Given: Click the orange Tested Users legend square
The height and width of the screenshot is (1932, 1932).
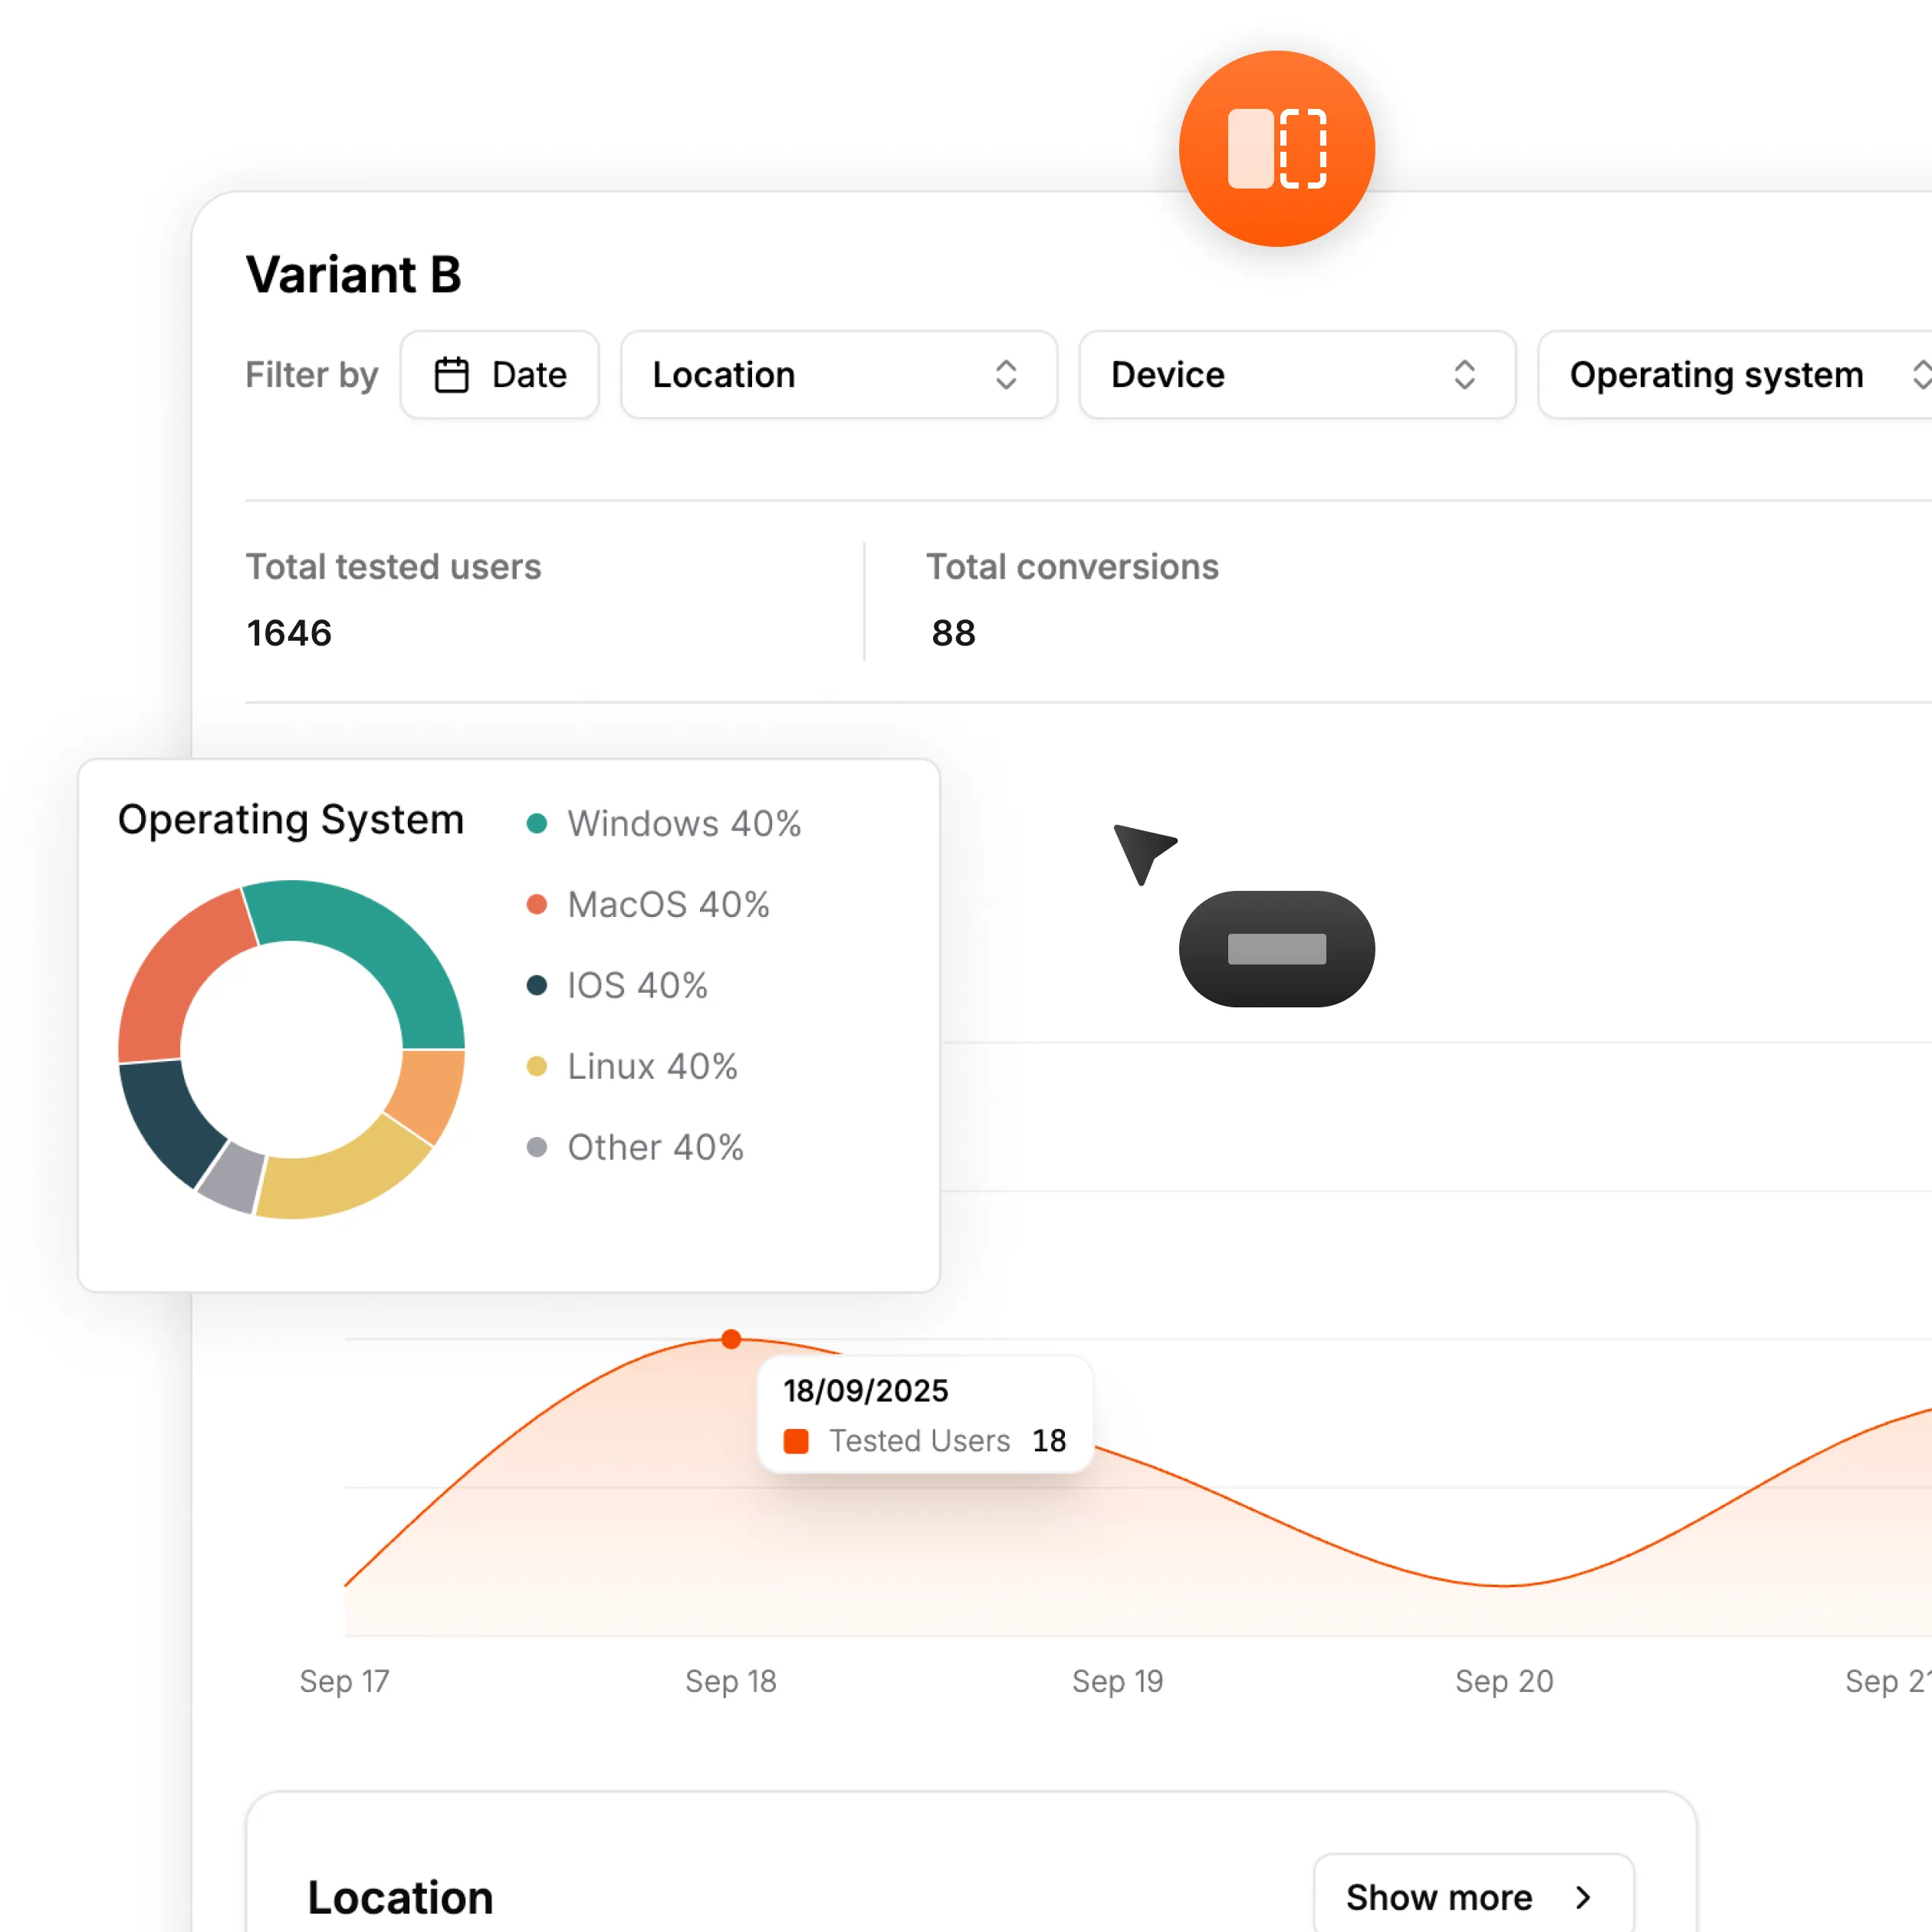Looking at the screenshot, I should click(x=796, y=1441).
